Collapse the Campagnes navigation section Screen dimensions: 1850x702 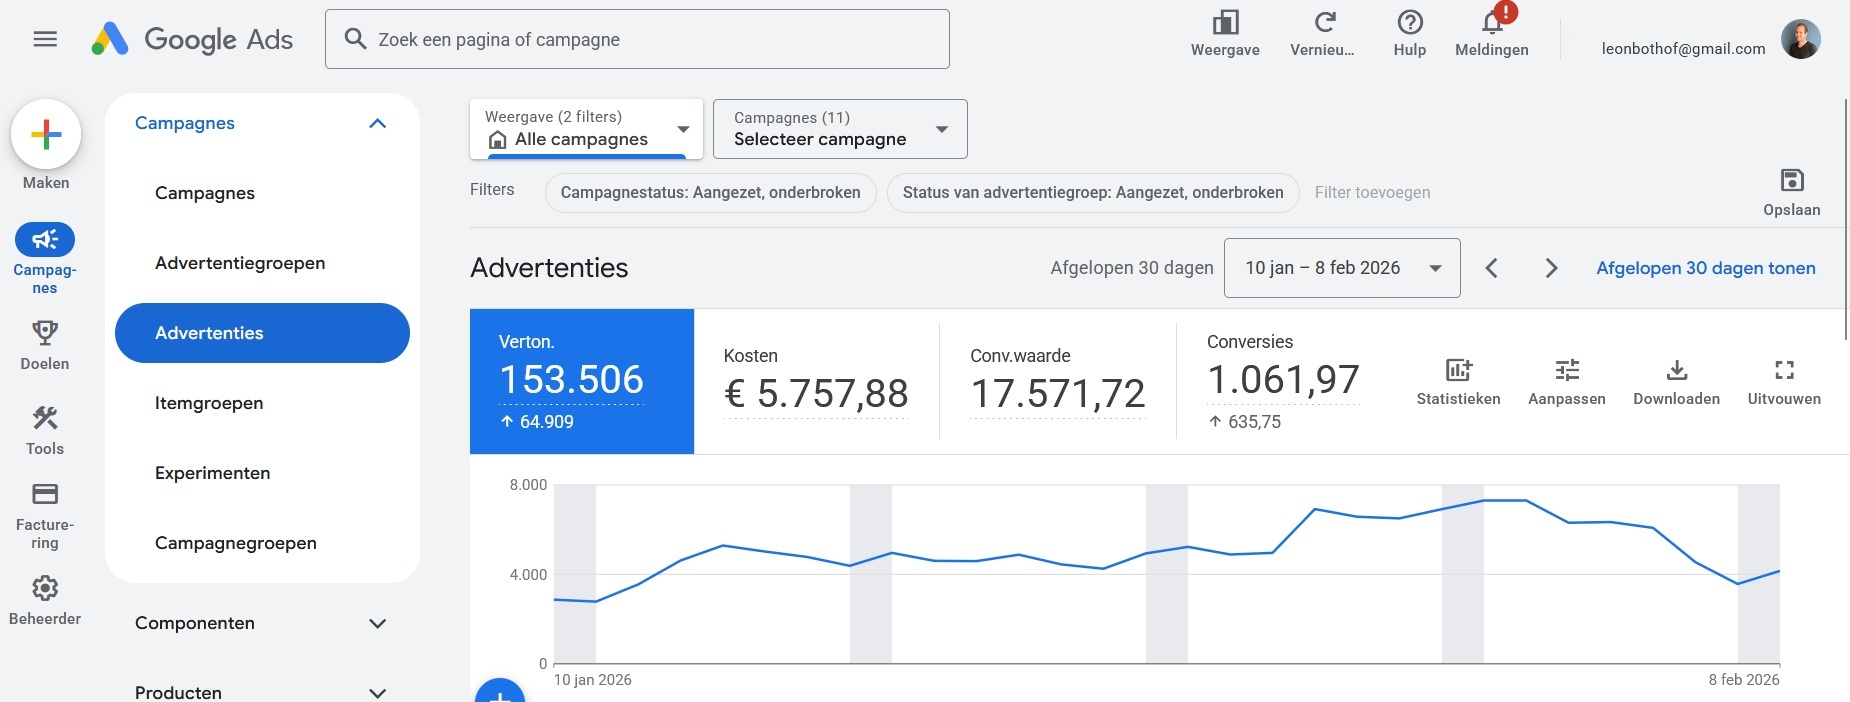[377, 123]
